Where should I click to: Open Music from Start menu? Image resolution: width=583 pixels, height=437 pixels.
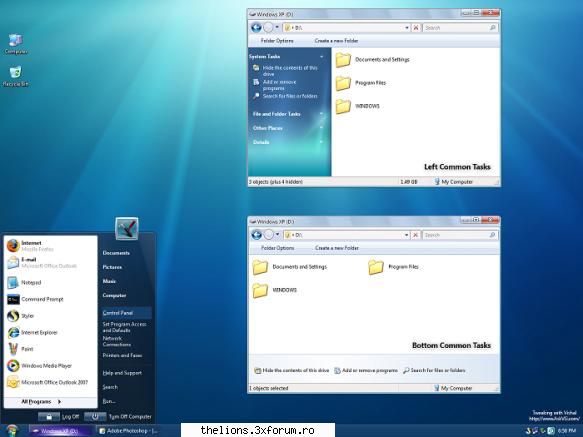[109, 281]
